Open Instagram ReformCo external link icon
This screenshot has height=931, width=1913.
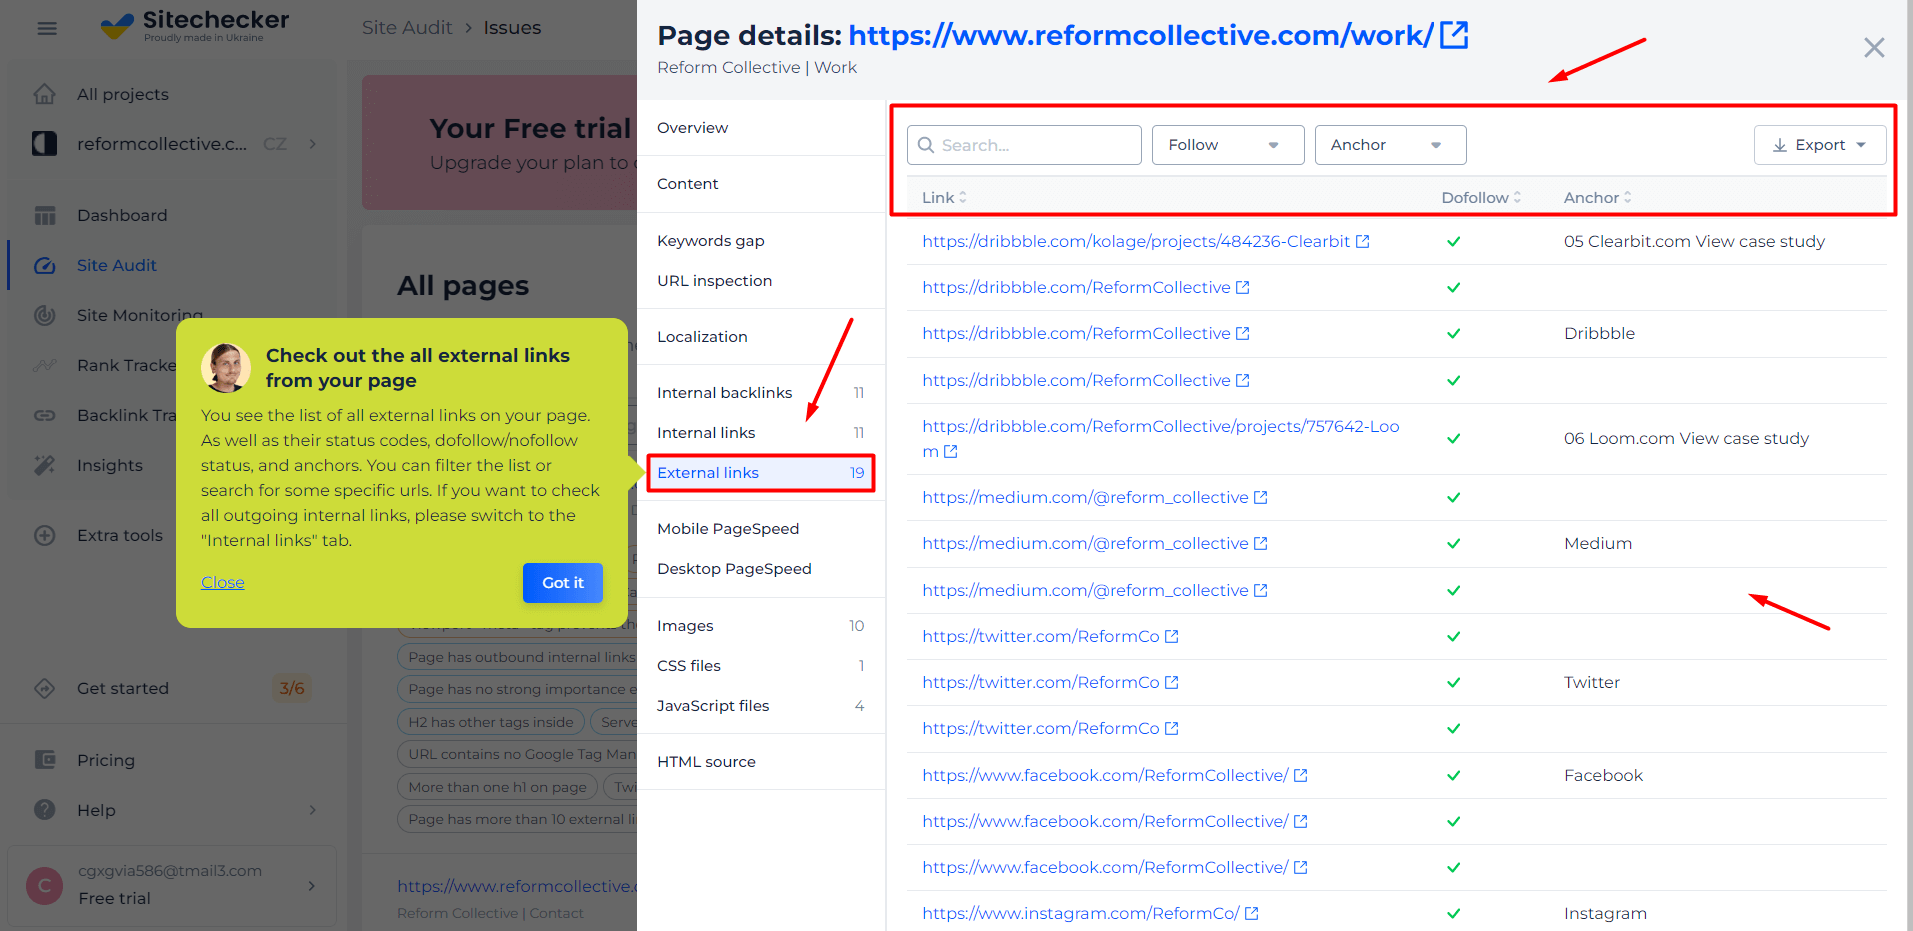tap(1251, 913)
